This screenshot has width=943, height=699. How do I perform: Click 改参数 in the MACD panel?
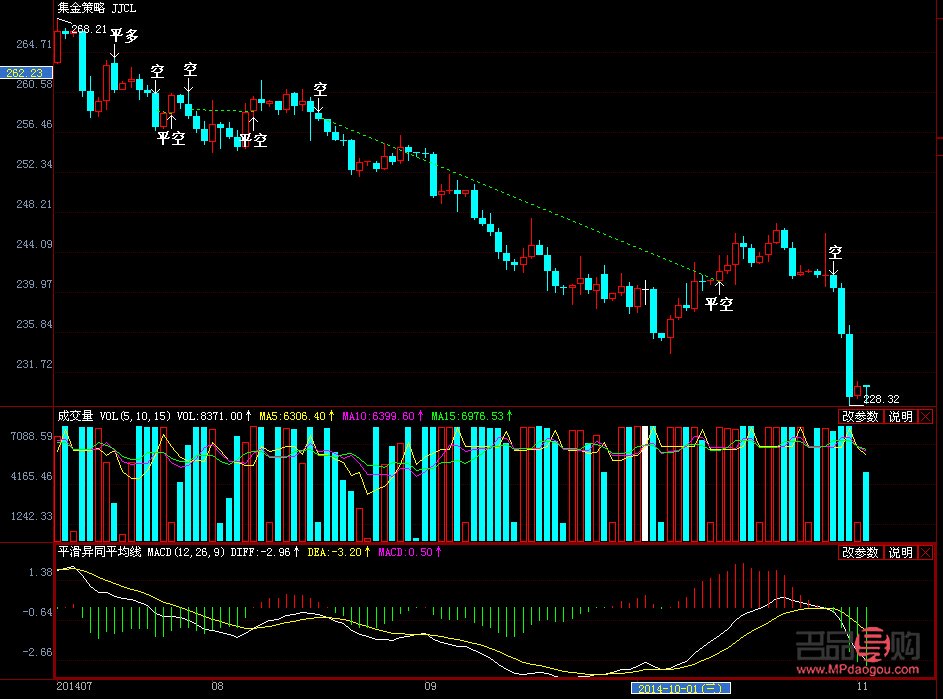[x=860, y=552]
